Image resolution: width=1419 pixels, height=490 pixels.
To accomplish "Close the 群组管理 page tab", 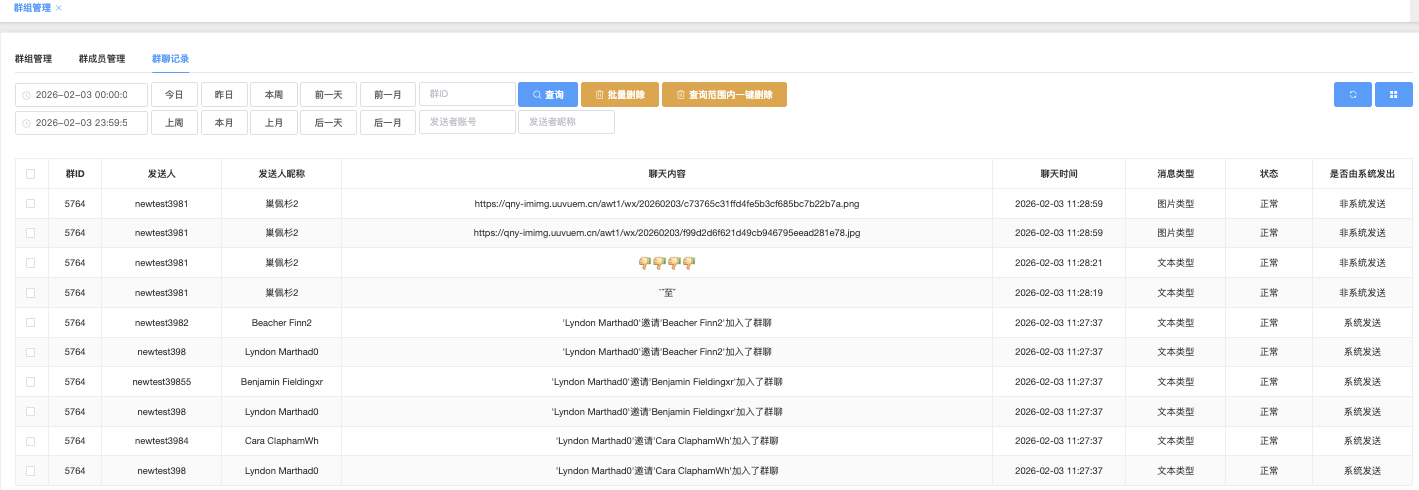I will 59,8.
